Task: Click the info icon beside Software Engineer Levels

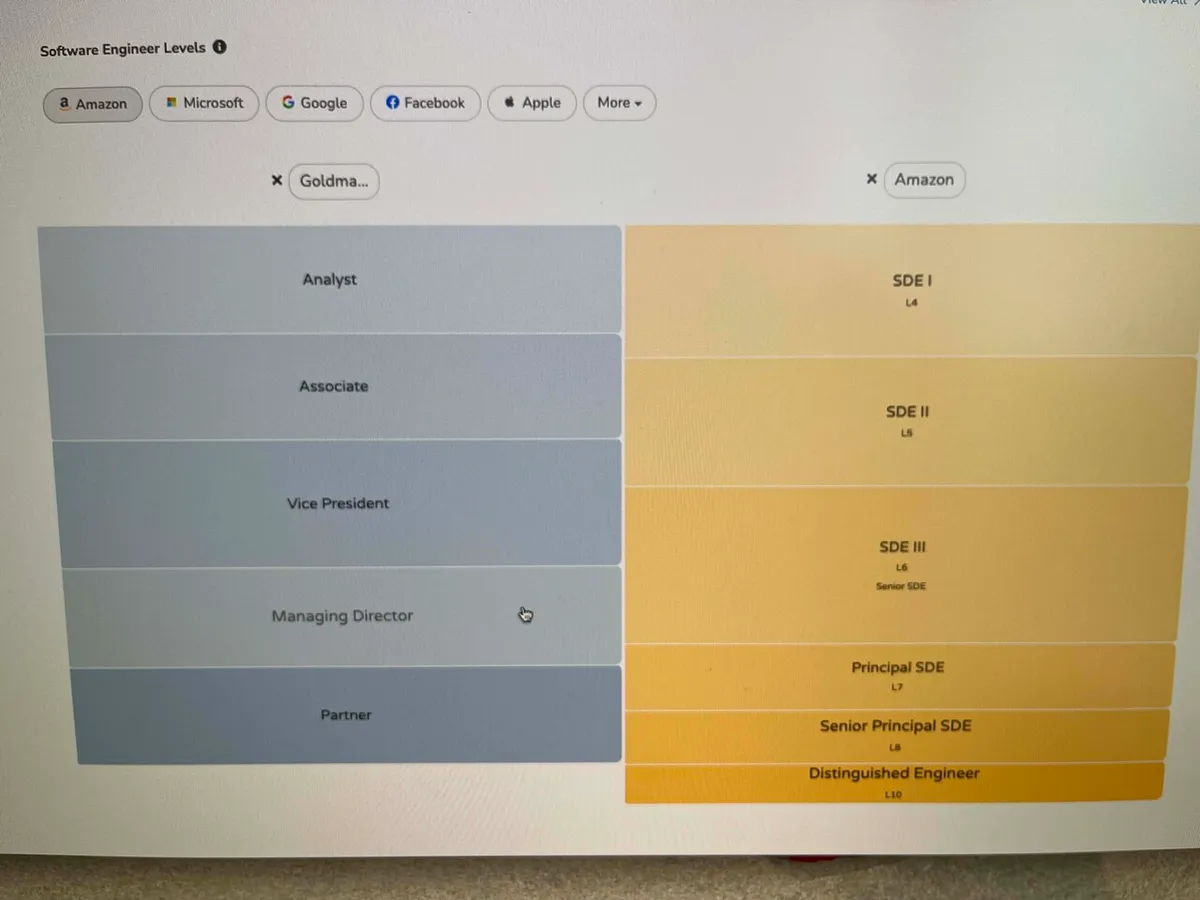Action: click(220, 47)
